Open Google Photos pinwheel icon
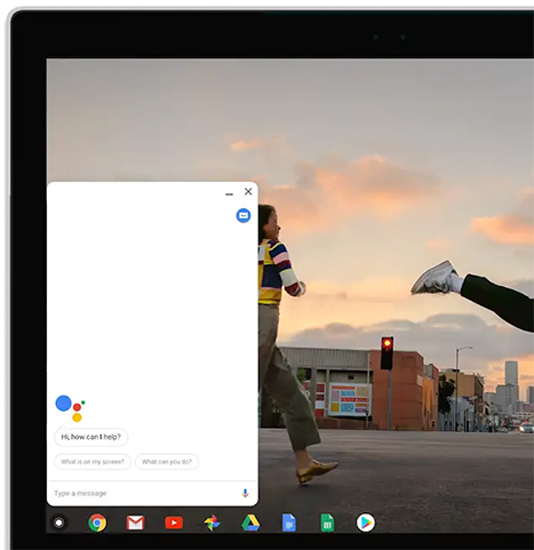 (212, 523)
